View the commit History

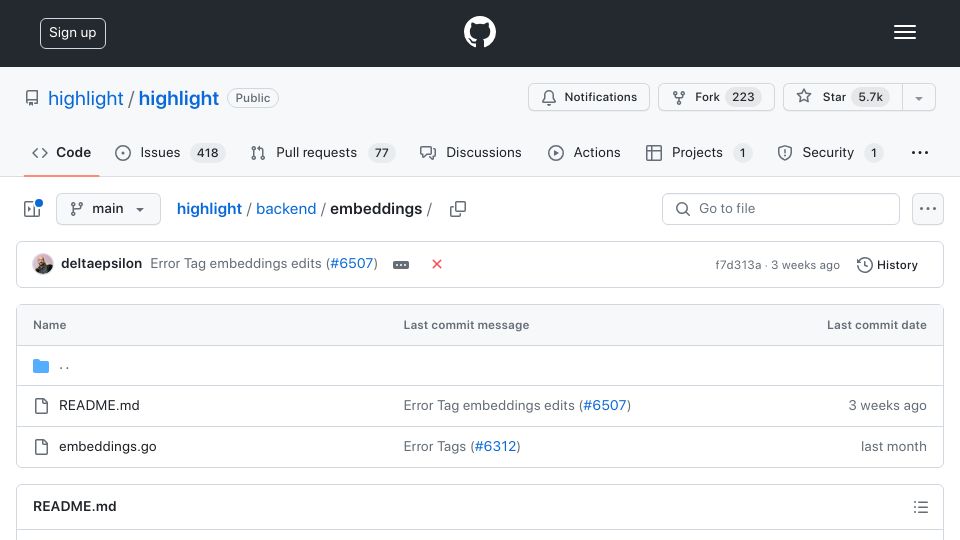click(887, 264)
